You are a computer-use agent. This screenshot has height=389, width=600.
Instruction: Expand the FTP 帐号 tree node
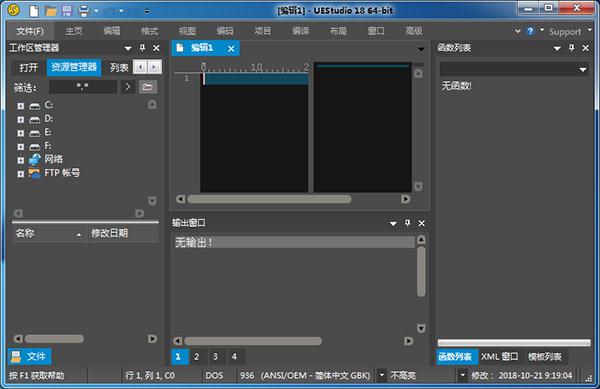click(x=21, y=174)
